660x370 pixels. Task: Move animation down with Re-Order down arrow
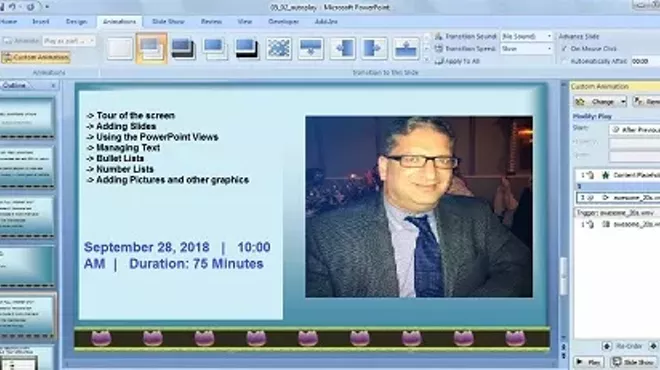[x=653, y=346]
